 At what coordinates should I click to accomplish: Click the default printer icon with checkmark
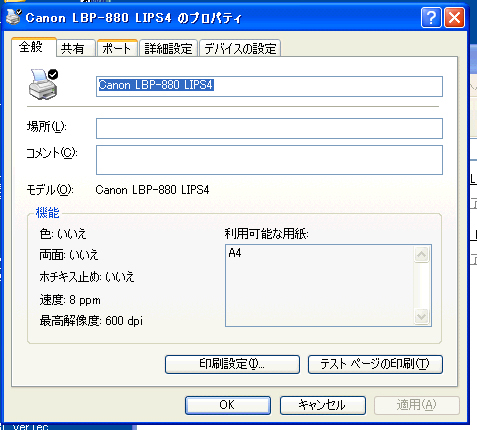point(43,84)
